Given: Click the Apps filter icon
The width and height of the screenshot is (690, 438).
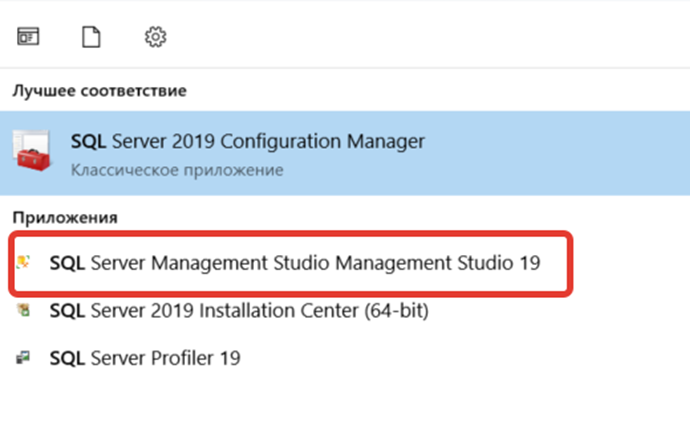Looking at the screenshot, I should (x=27, y=37).
